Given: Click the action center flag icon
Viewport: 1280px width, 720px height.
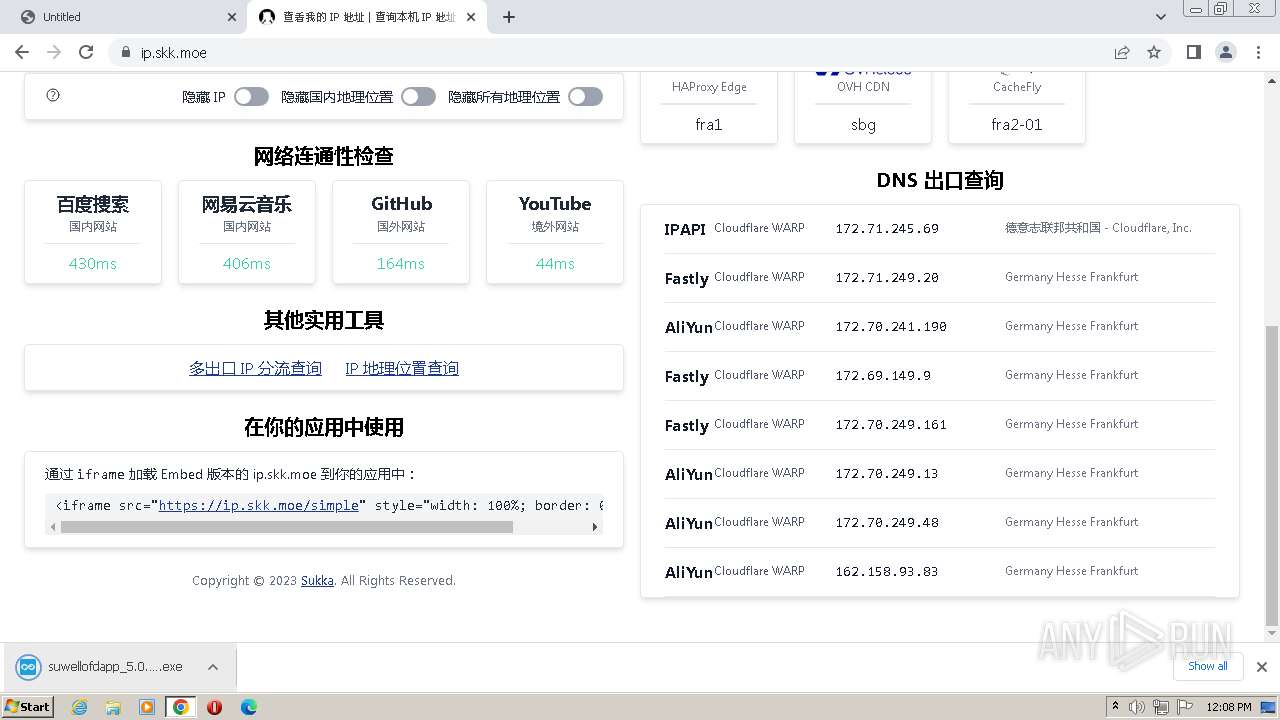Looking at the screenshot, I should [1184, 707].
